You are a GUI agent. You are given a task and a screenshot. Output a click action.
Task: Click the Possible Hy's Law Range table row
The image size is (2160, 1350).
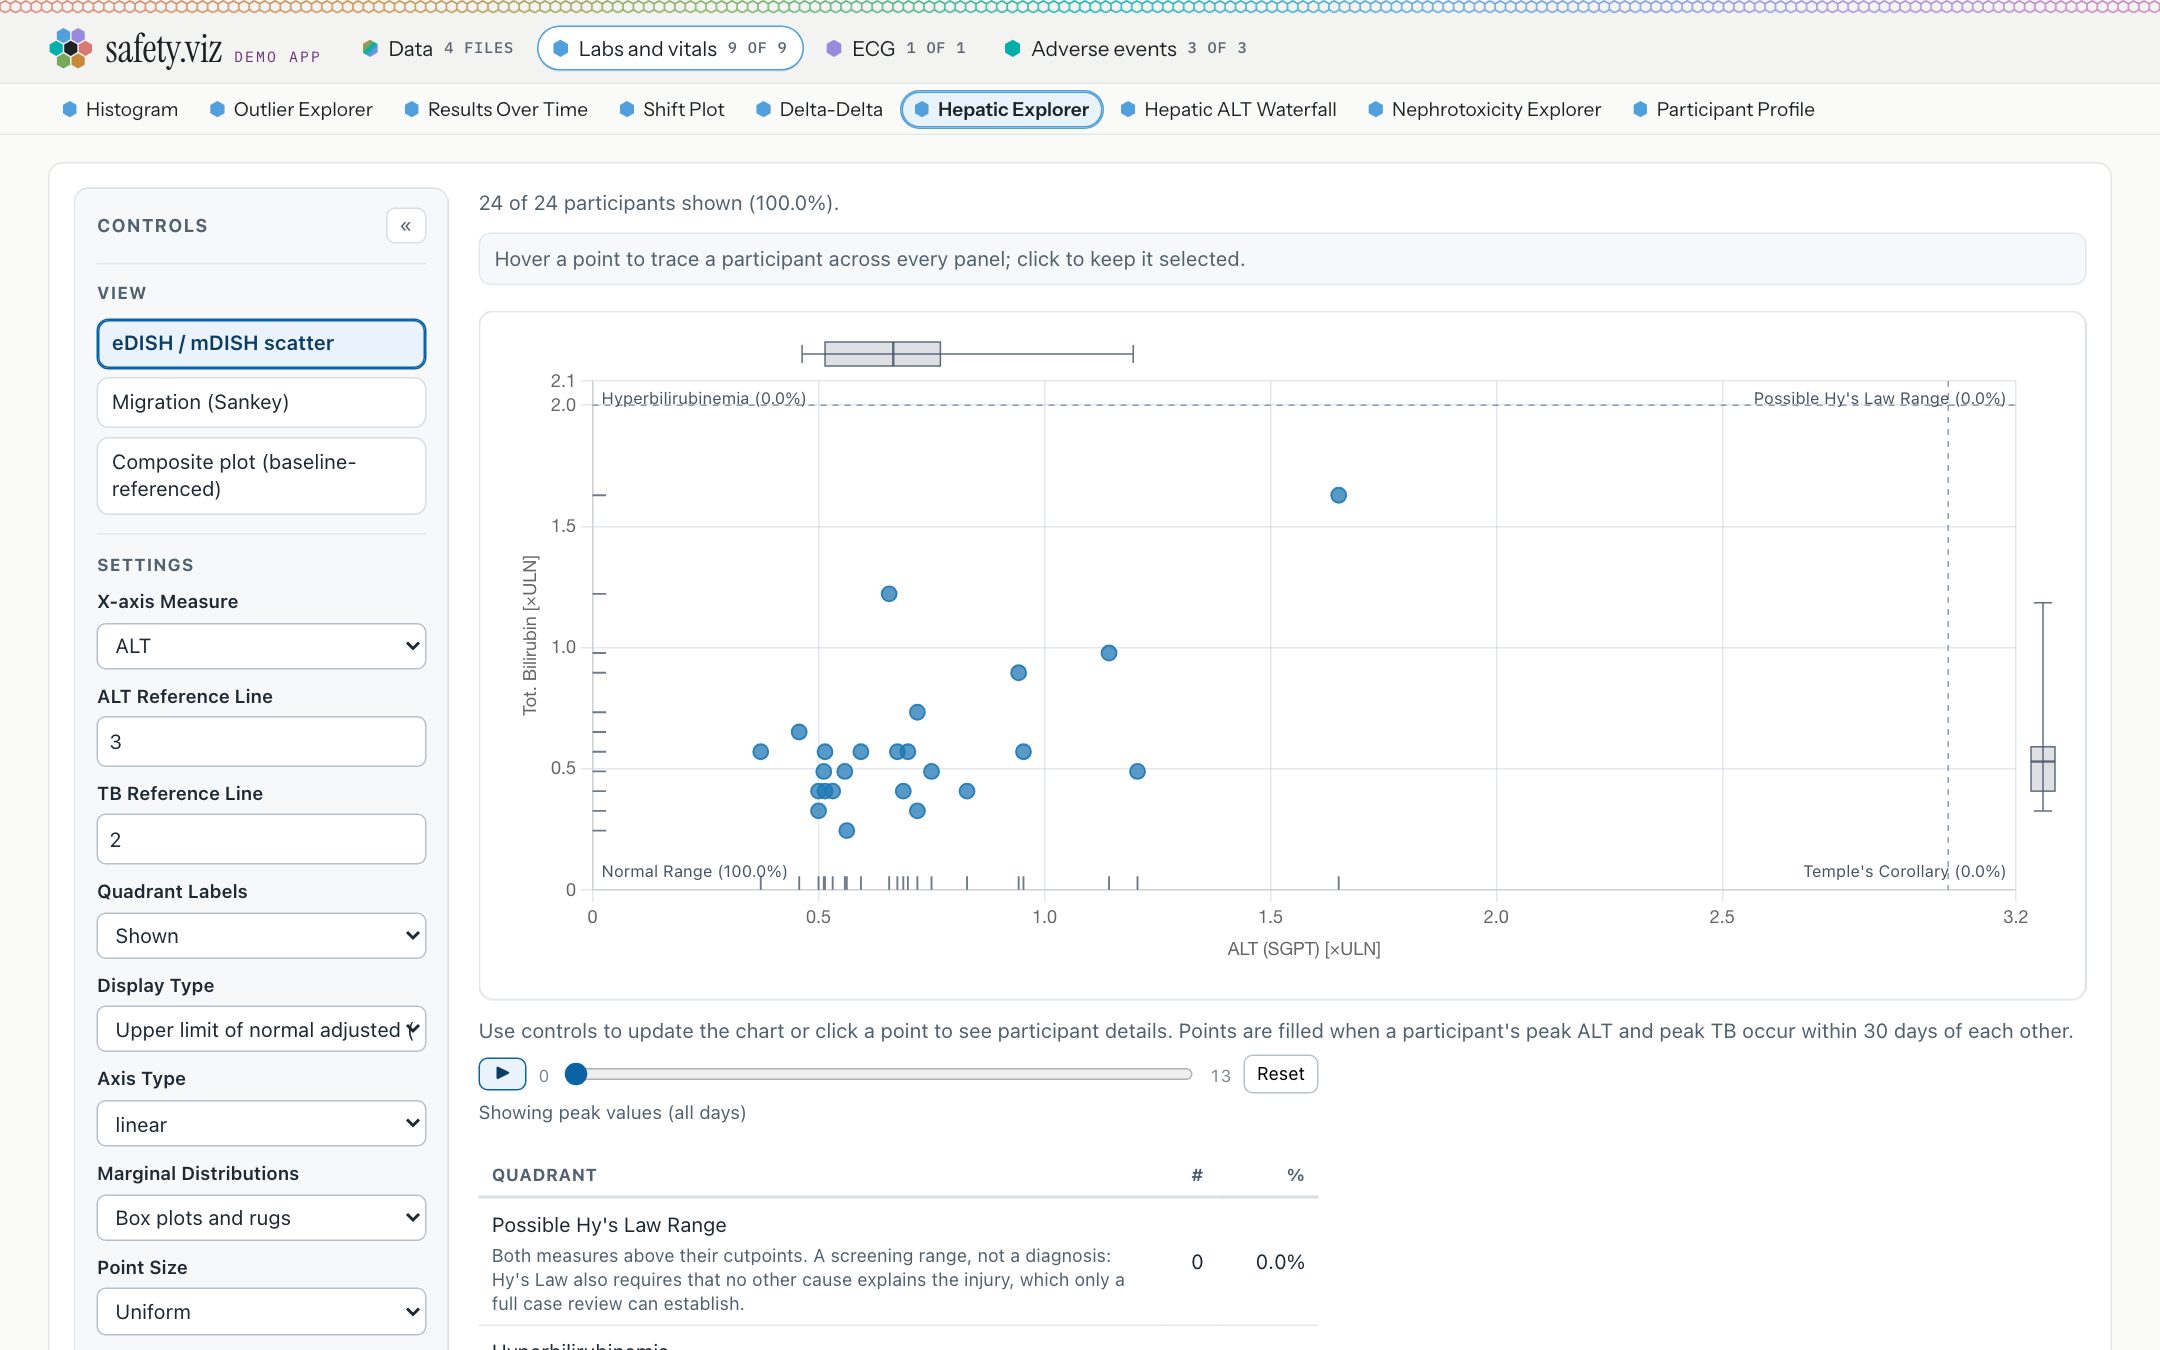[x=898, y=1262]
